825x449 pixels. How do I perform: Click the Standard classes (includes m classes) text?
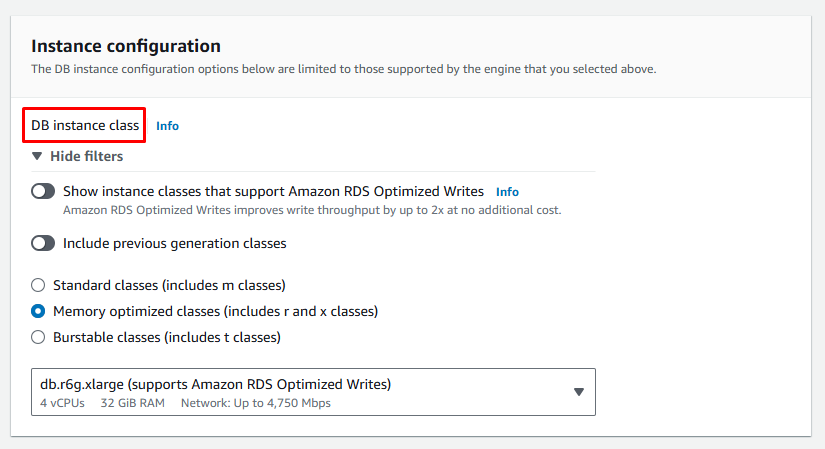click(x=169, y=285)
